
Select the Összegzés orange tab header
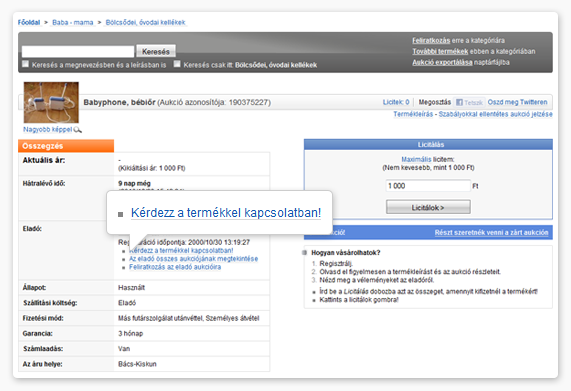[x=66, y=146]
